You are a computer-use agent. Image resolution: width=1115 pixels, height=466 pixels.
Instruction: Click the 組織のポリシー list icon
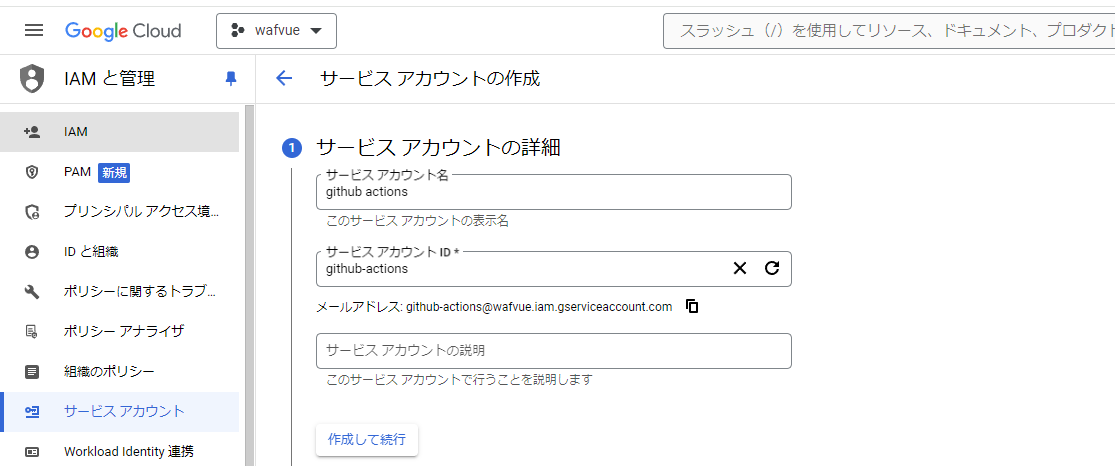click(x=32, y=371)
